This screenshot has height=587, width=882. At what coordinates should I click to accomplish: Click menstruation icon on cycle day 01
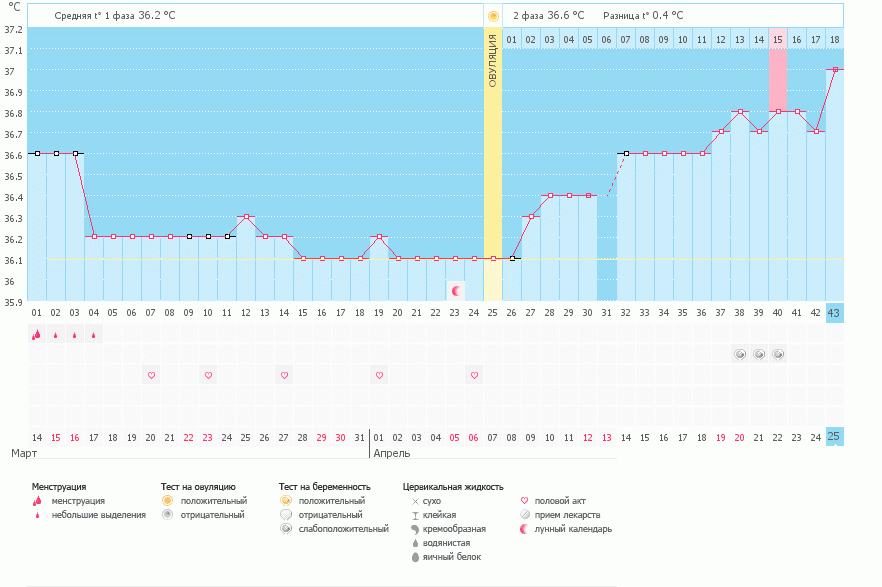36,335
